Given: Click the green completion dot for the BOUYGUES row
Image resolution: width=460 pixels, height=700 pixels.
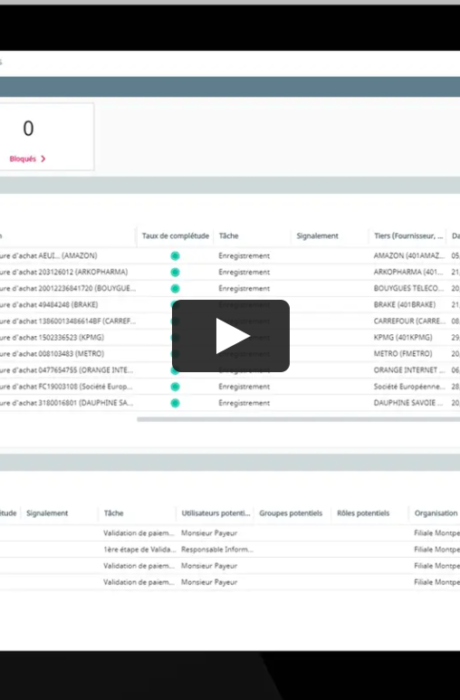Looking at the screenshot, I should (175, 289).
